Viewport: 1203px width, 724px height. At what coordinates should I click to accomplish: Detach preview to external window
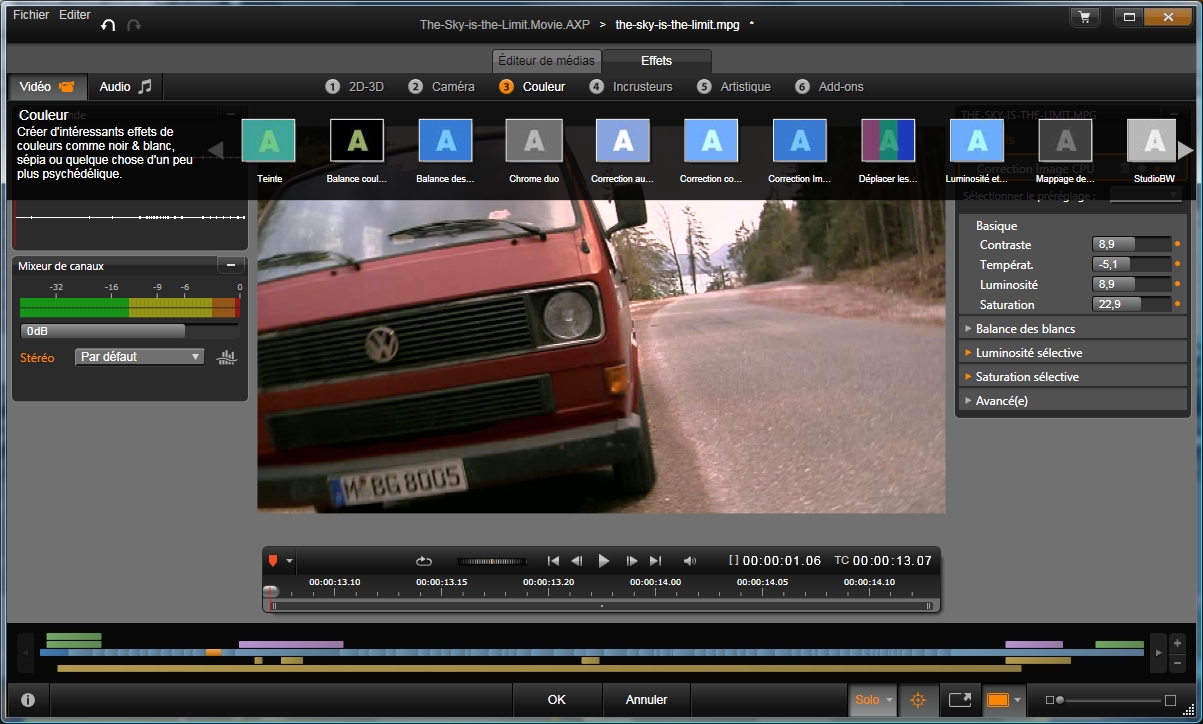click(x=960, y=700)
